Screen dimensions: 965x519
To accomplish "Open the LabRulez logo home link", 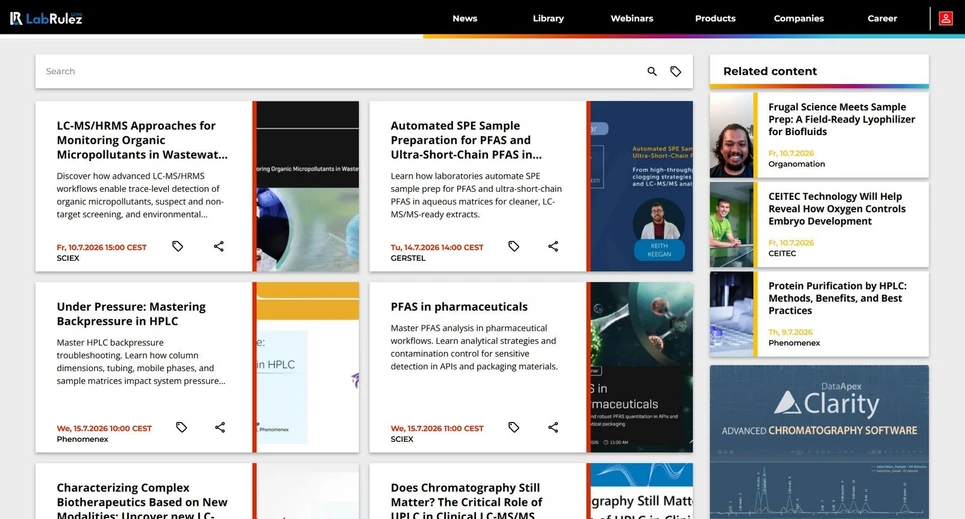I will (46, 18).
